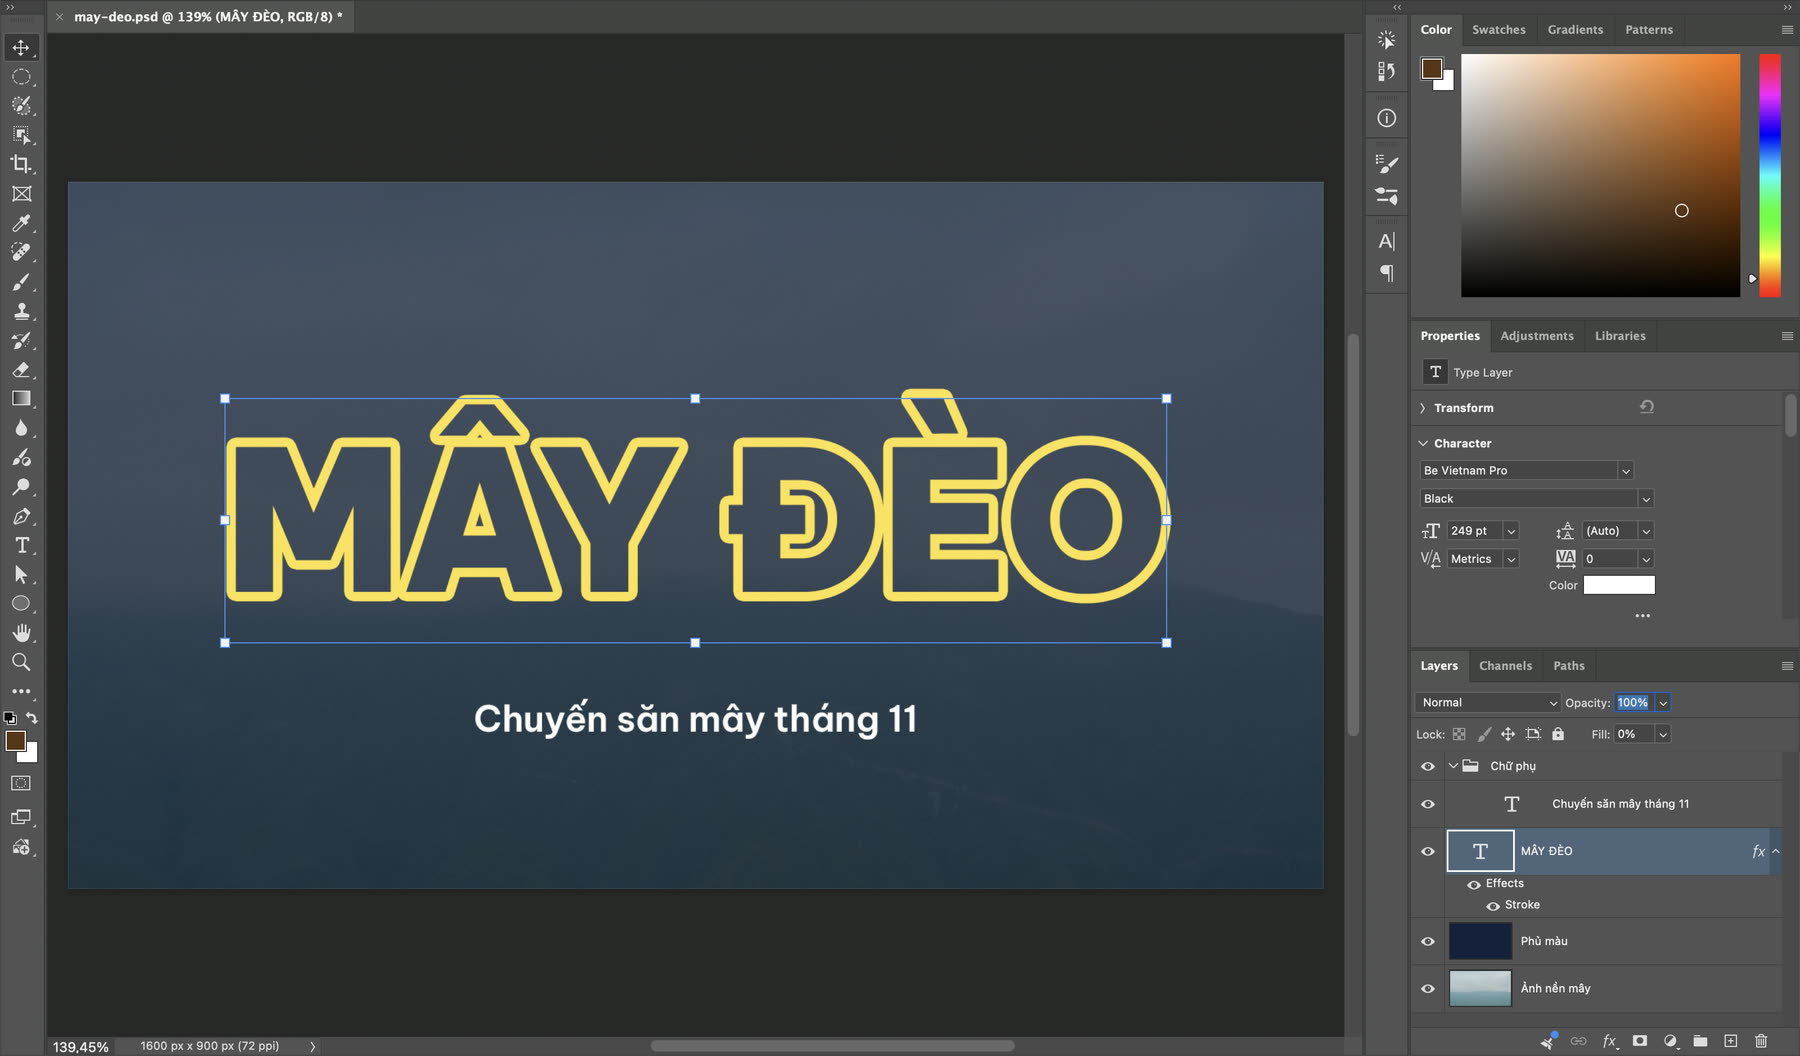Hide the Chữ phụ group

pos(1428,766)
